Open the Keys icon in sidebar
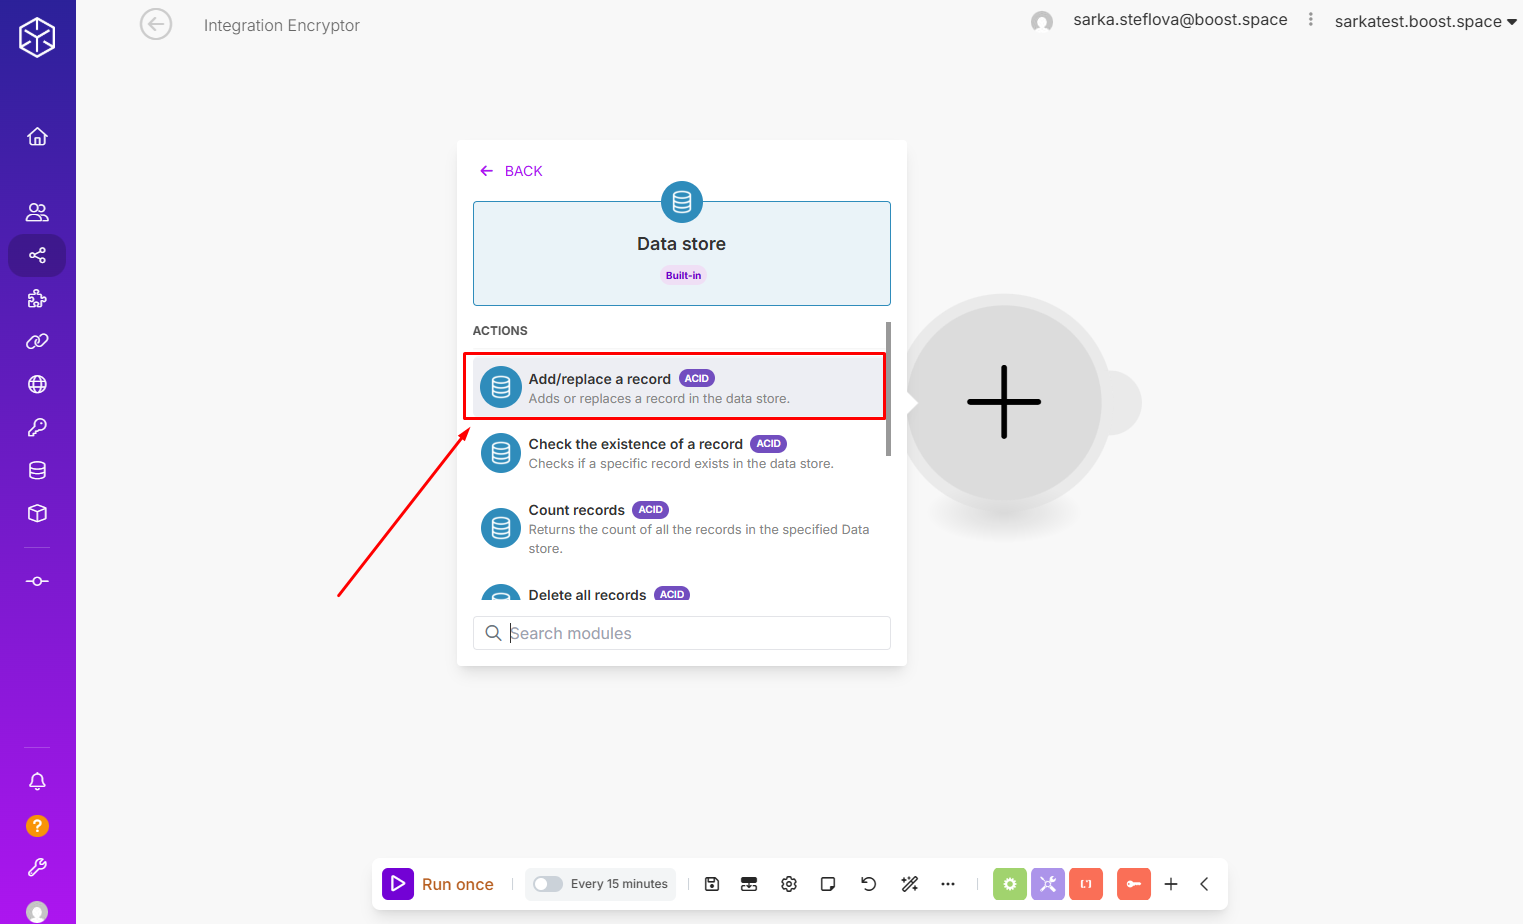The width and height of the screenshot is (1523, 924). [x=37, y=427]
